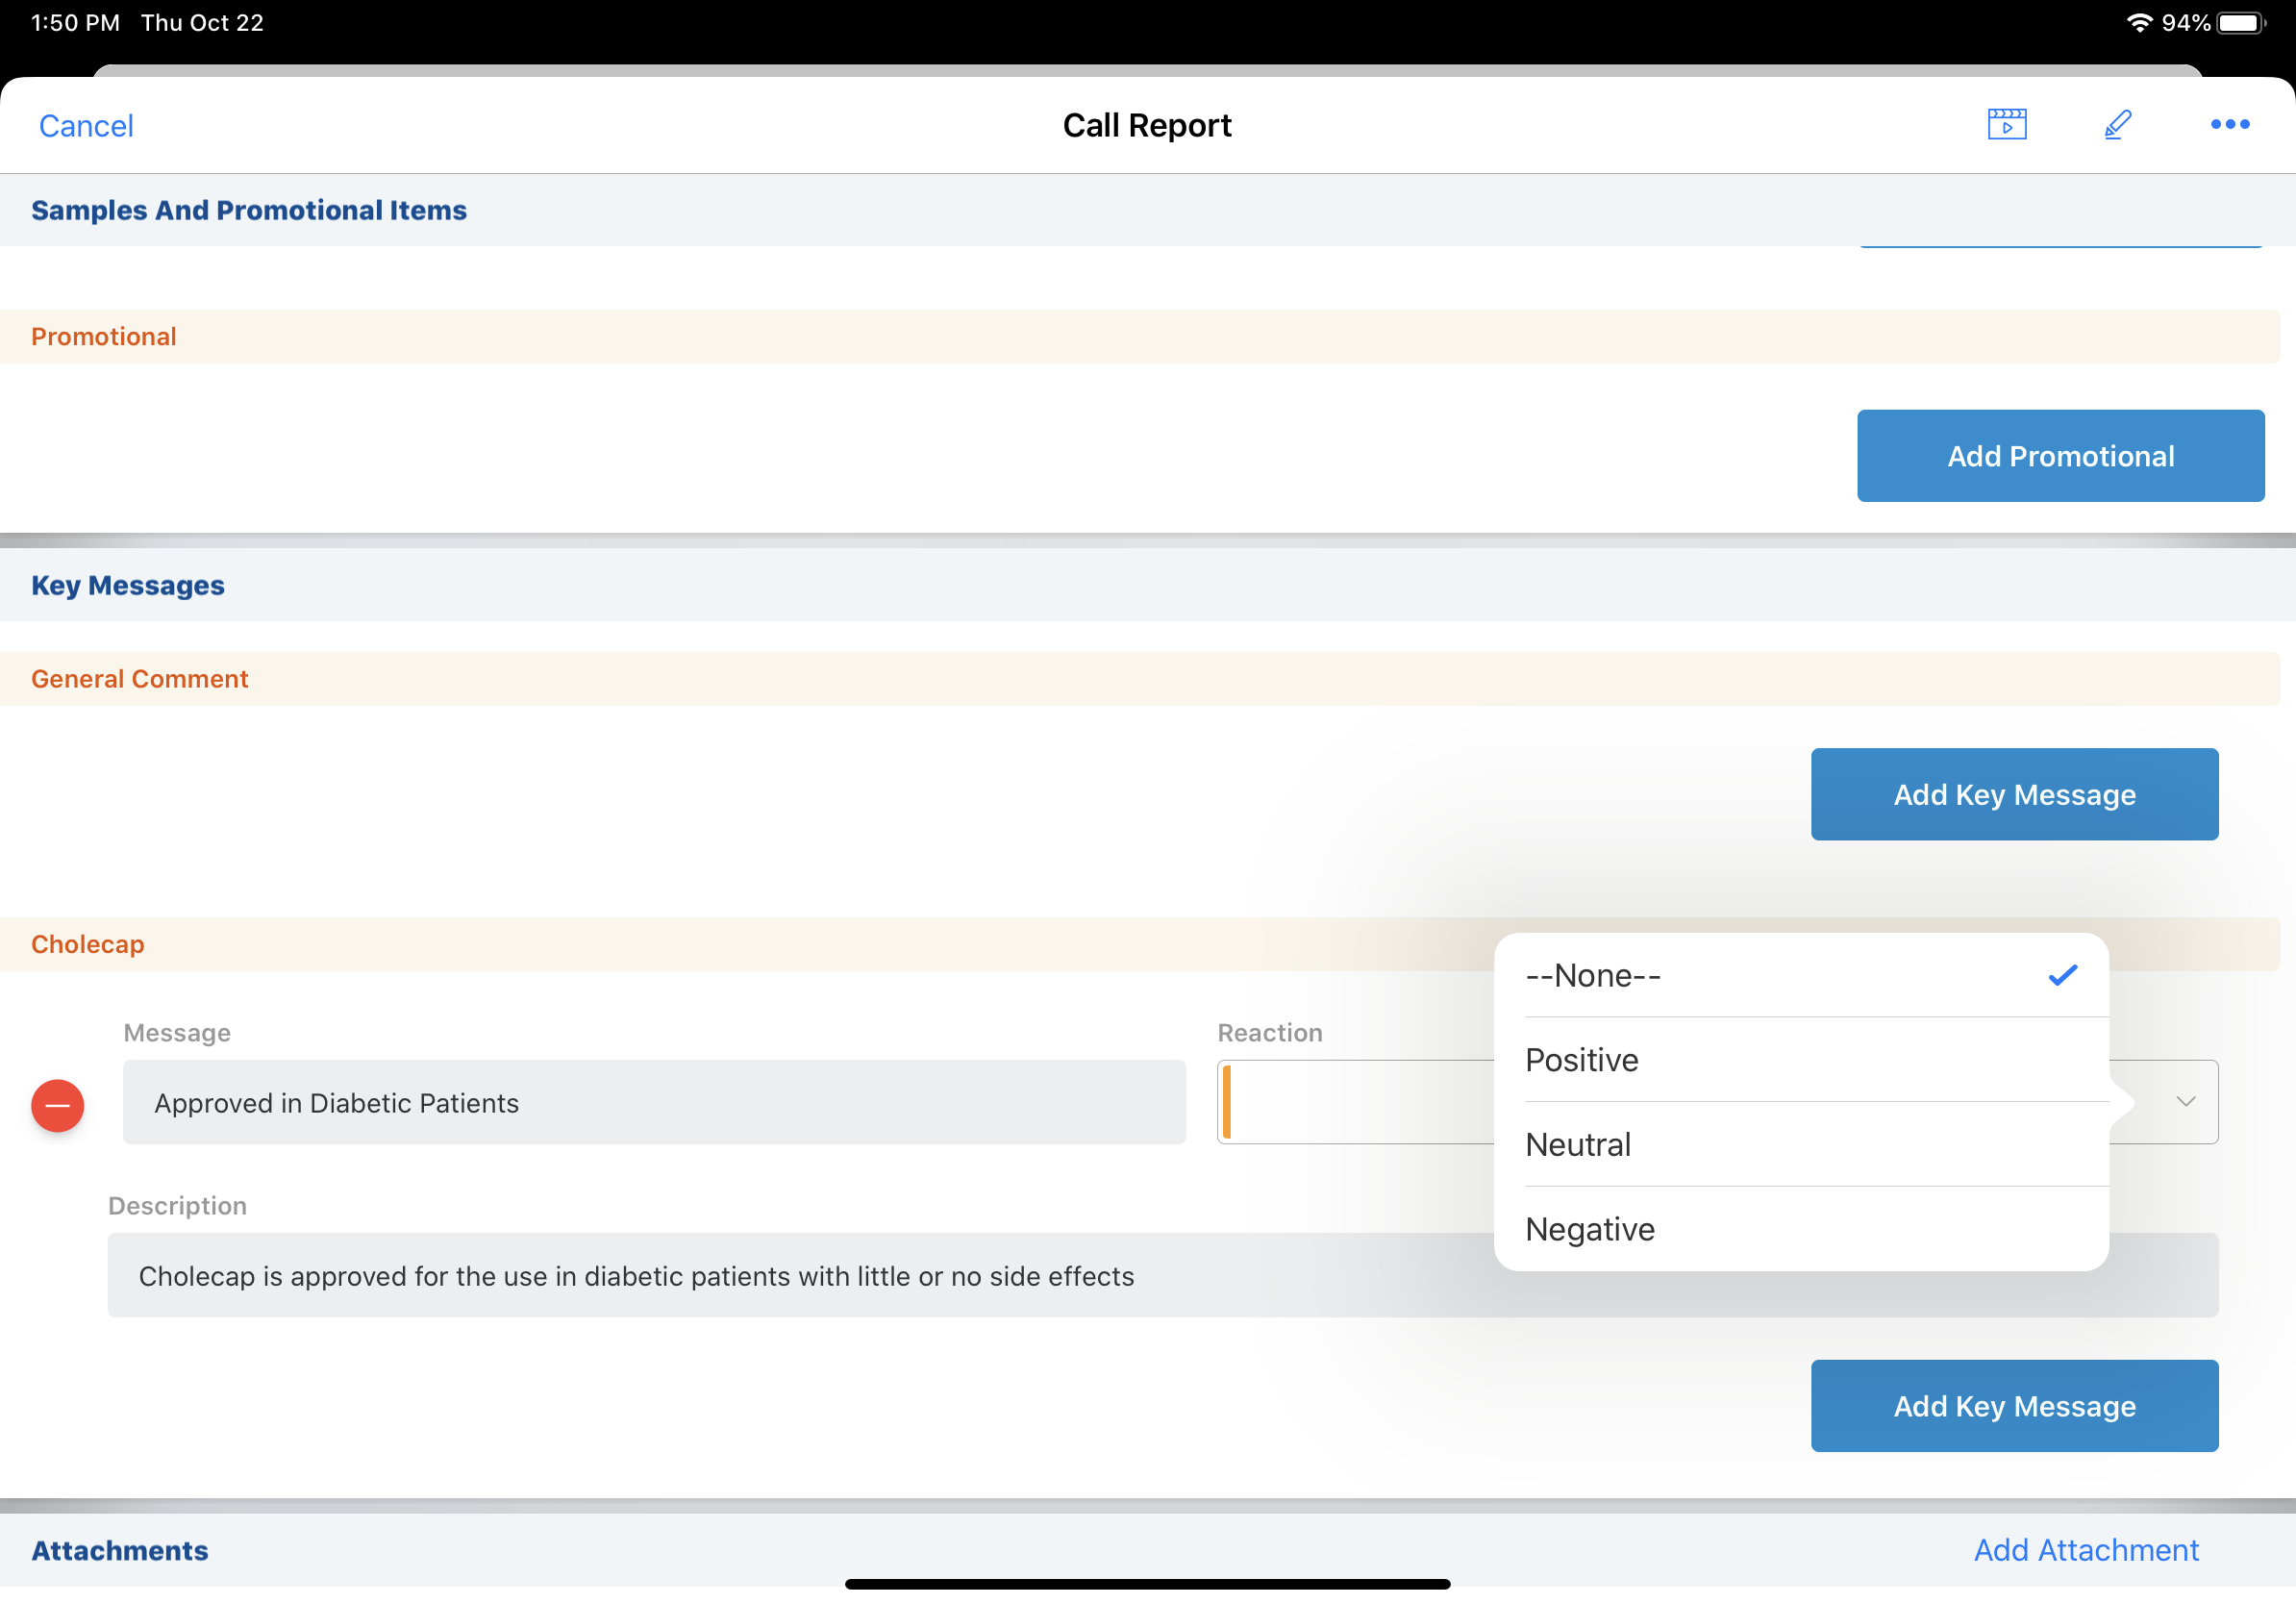Add Key Message under General Comment
The height and width of the screenshot is (1604, 2296).
pos(2014,794)
